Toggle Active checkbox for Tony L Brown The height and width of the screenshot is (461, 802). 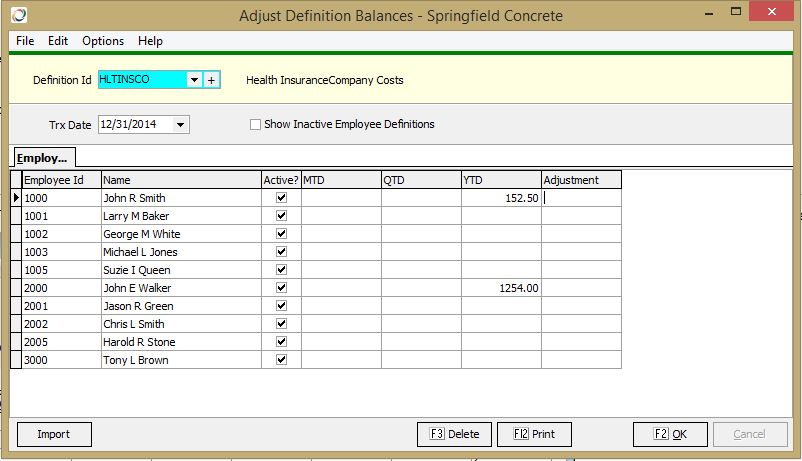(x=281, y=360)
